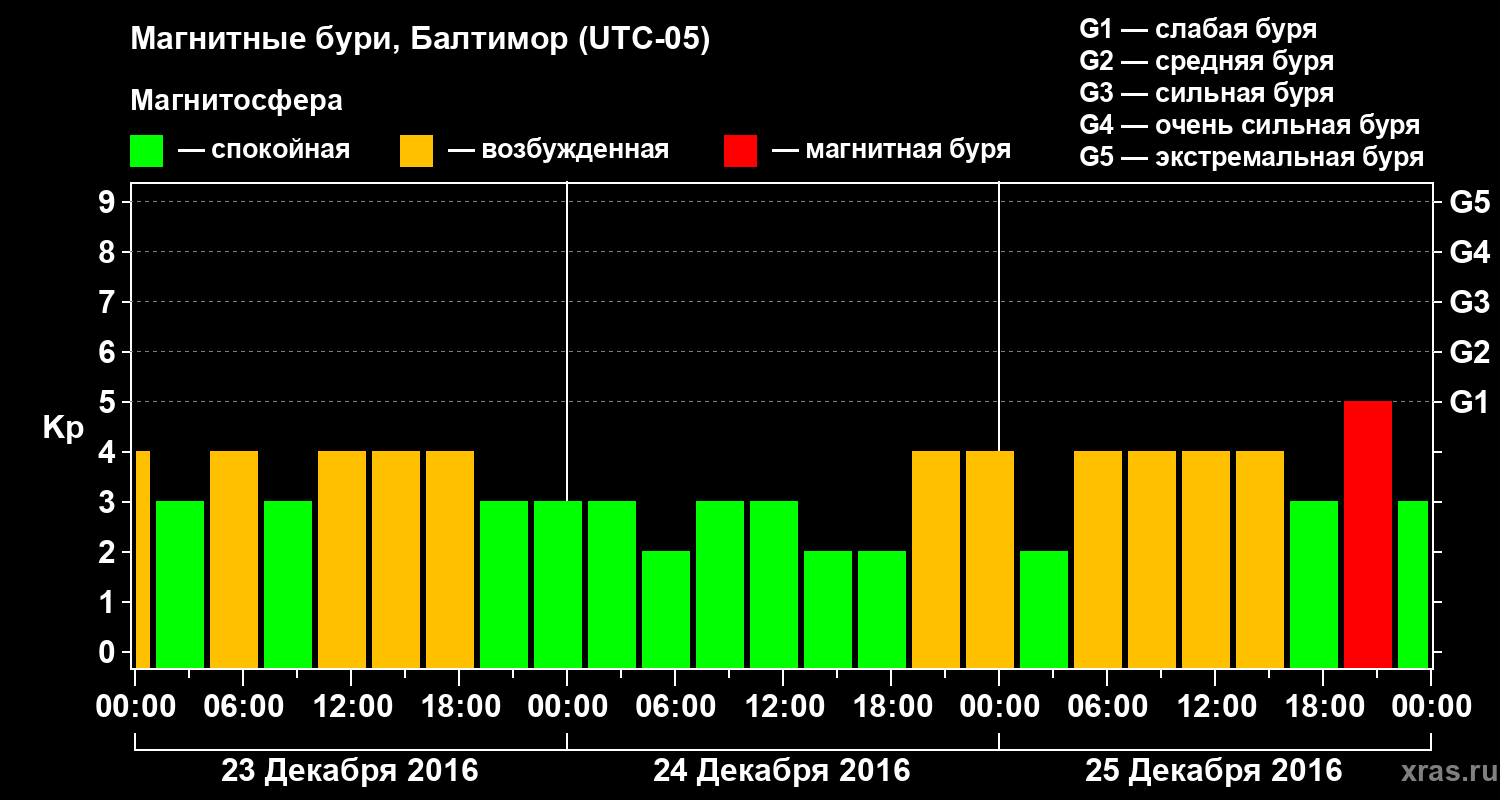The image size is (1500, 800).
Task: Click the 00:00 label starting 24 December
Action: [x=567, y=706]
